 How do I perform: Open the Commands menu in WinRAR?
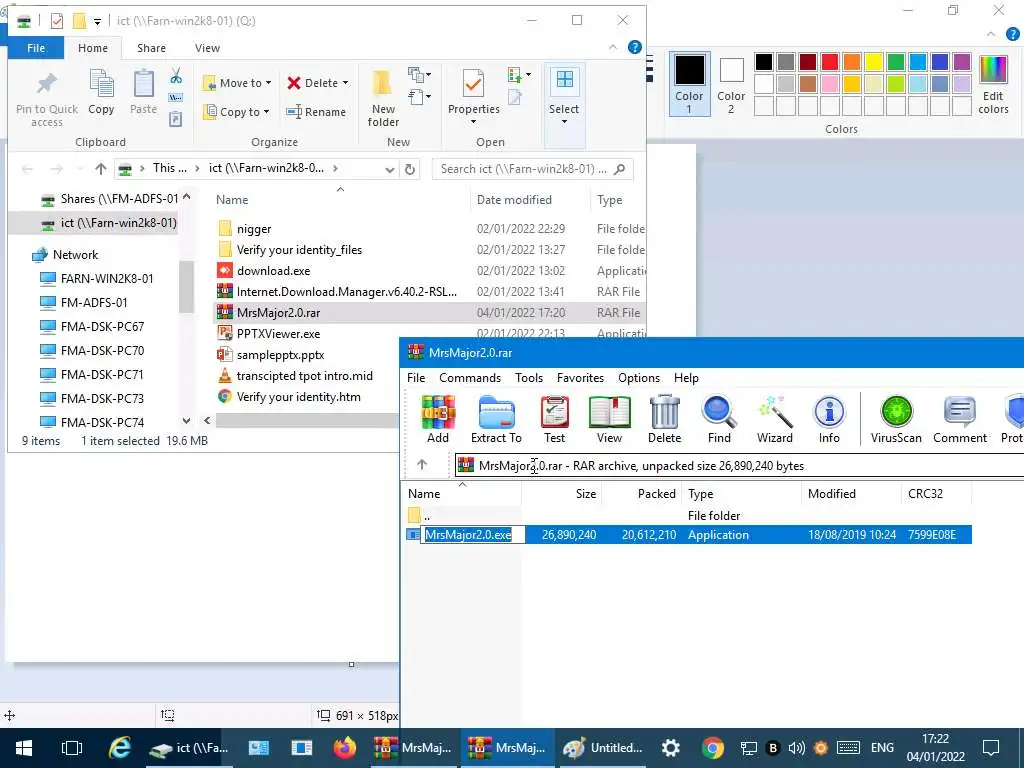470,377
